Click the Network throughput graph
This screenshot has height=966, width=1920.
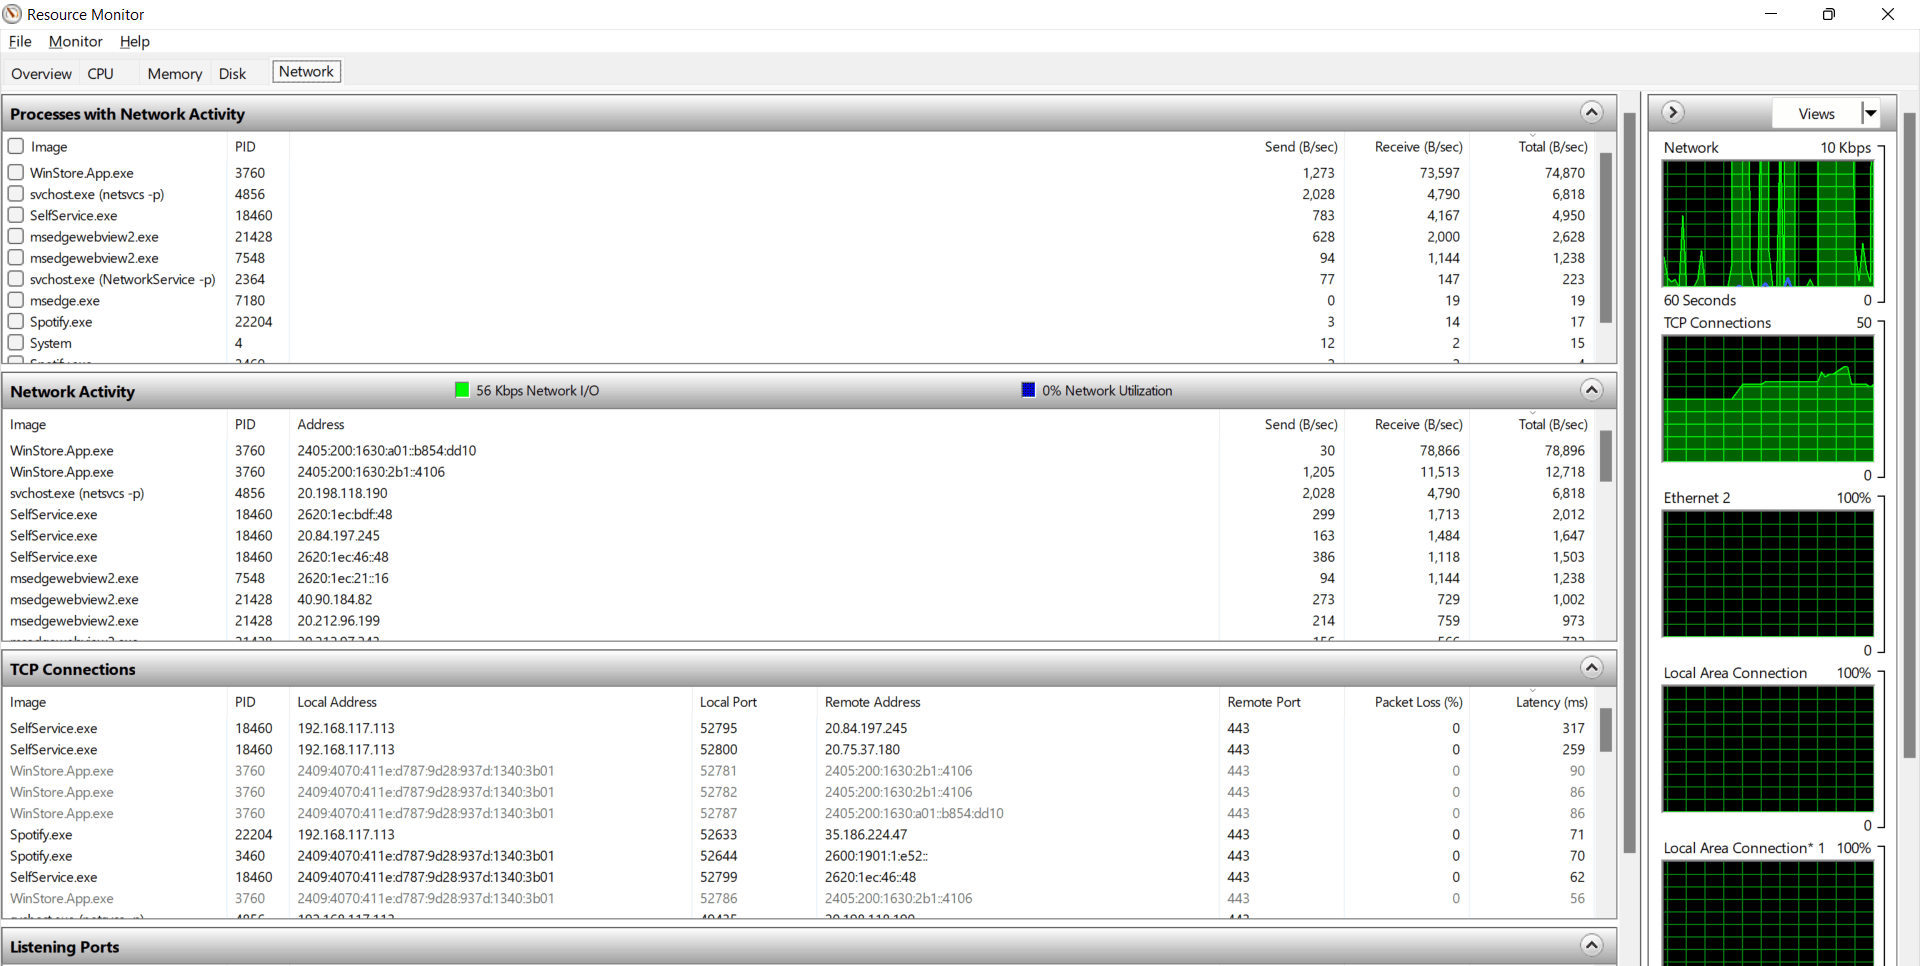(1767, 223)
